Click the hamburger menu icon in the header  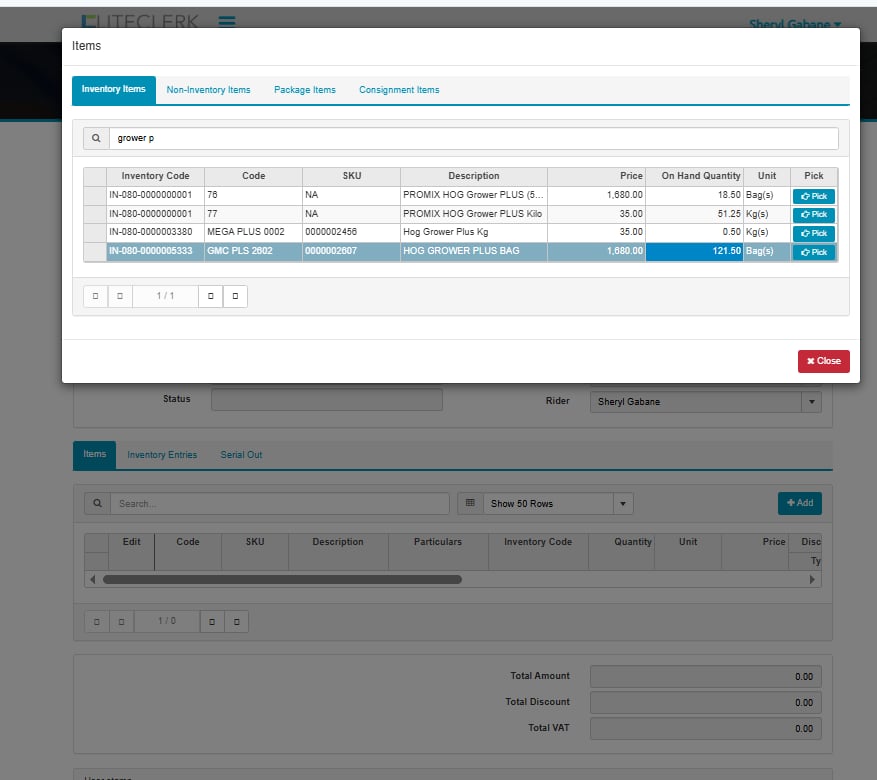pos(227,20)
